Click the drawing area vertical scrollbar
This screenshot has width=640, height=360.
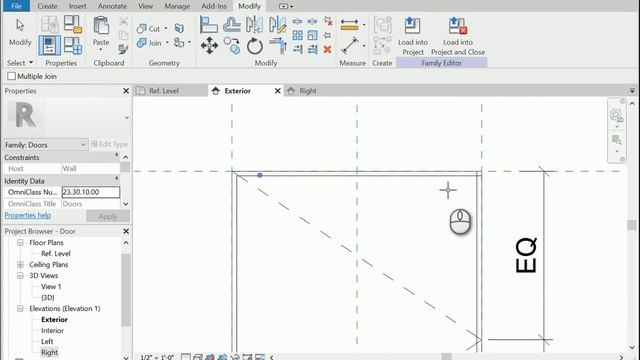coord(632,225)
